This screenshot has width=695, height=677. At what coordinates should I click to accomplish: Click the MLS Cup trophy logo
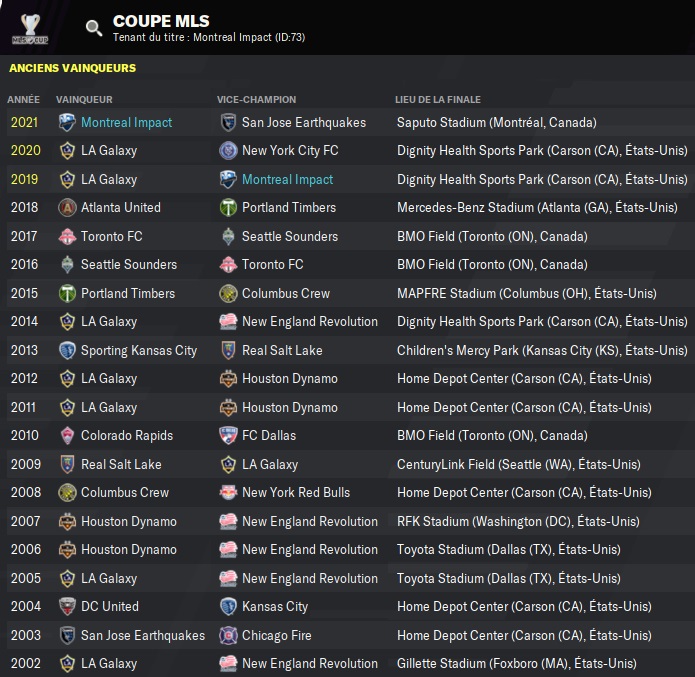tap(30, 29)
